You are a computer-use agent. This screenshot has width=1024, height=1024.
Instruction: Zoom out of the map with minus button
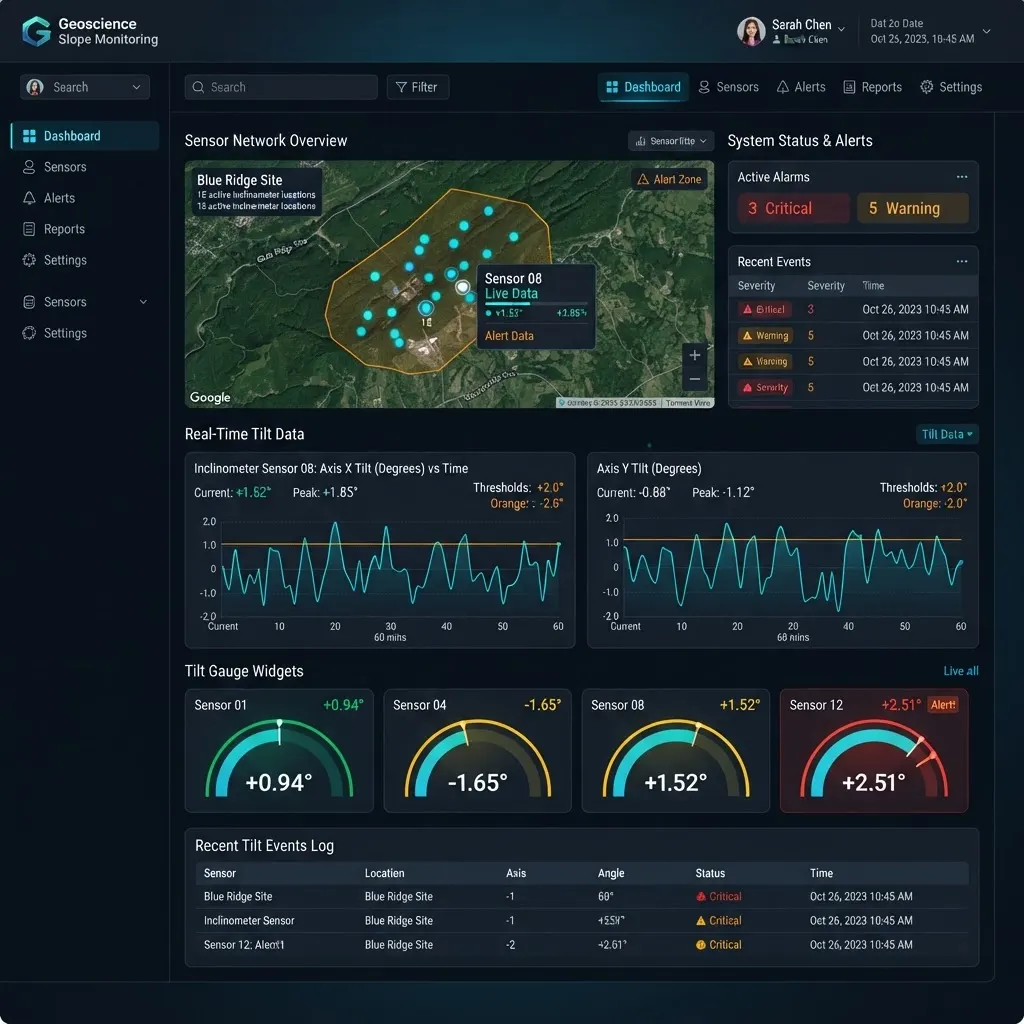tap(695, 379)
